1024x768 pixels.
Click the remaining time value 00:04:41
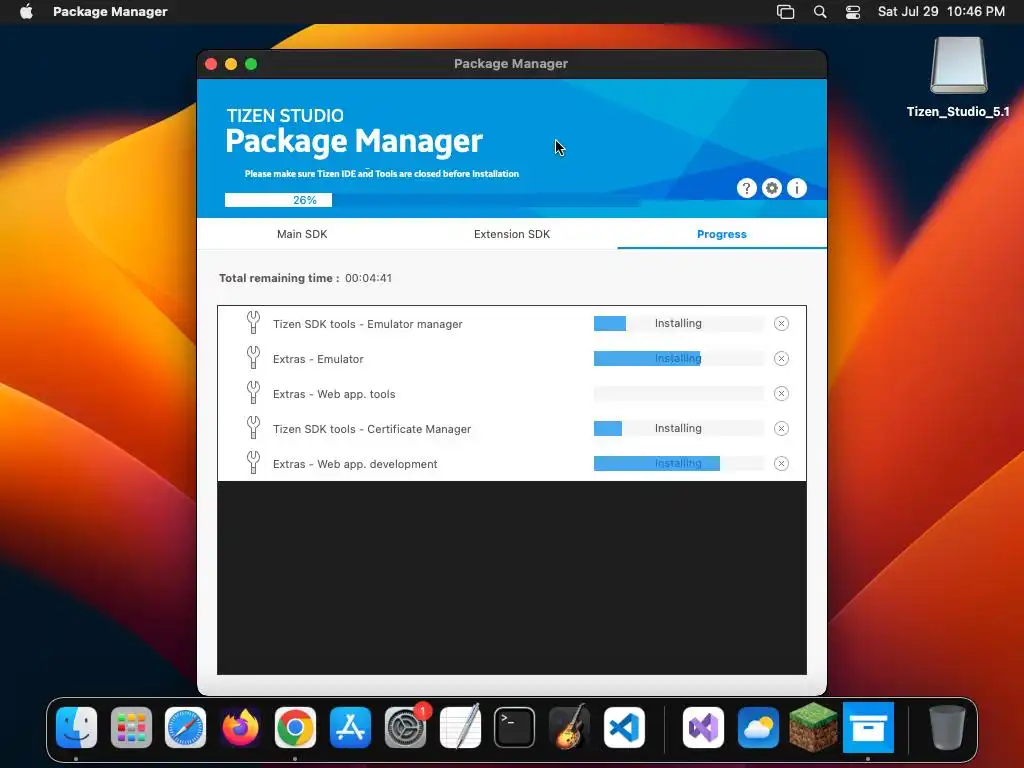pos(368,278)
